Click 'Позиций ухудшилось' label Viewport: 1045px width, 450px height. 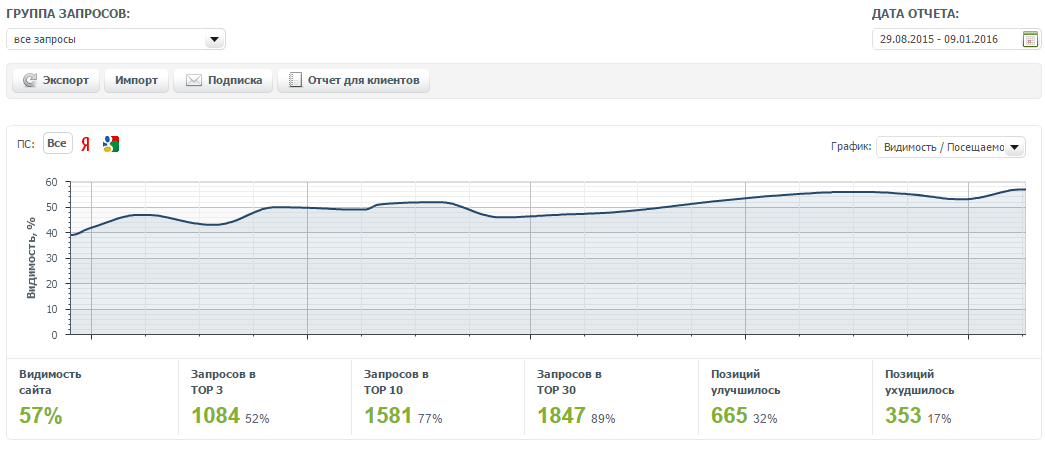coord(920,382)
